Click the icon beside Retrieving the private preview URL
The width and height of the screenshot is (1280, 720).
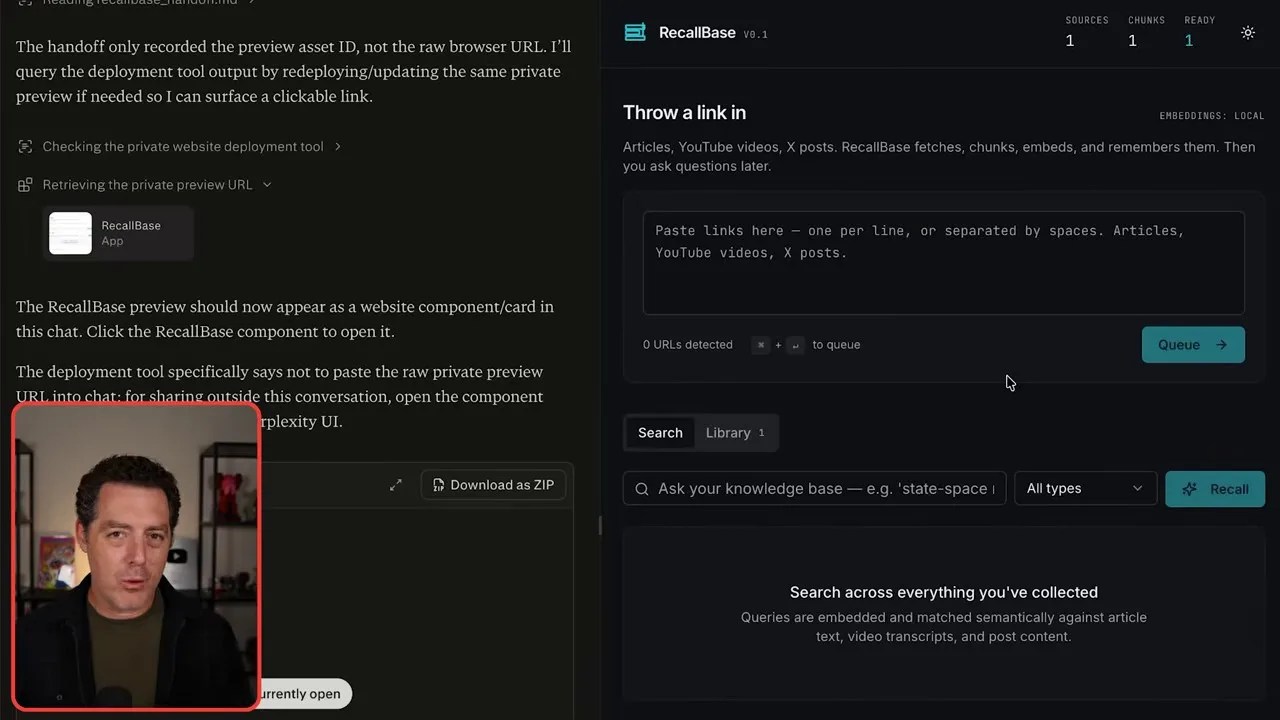pyautogui.click(x=25, y=185)
